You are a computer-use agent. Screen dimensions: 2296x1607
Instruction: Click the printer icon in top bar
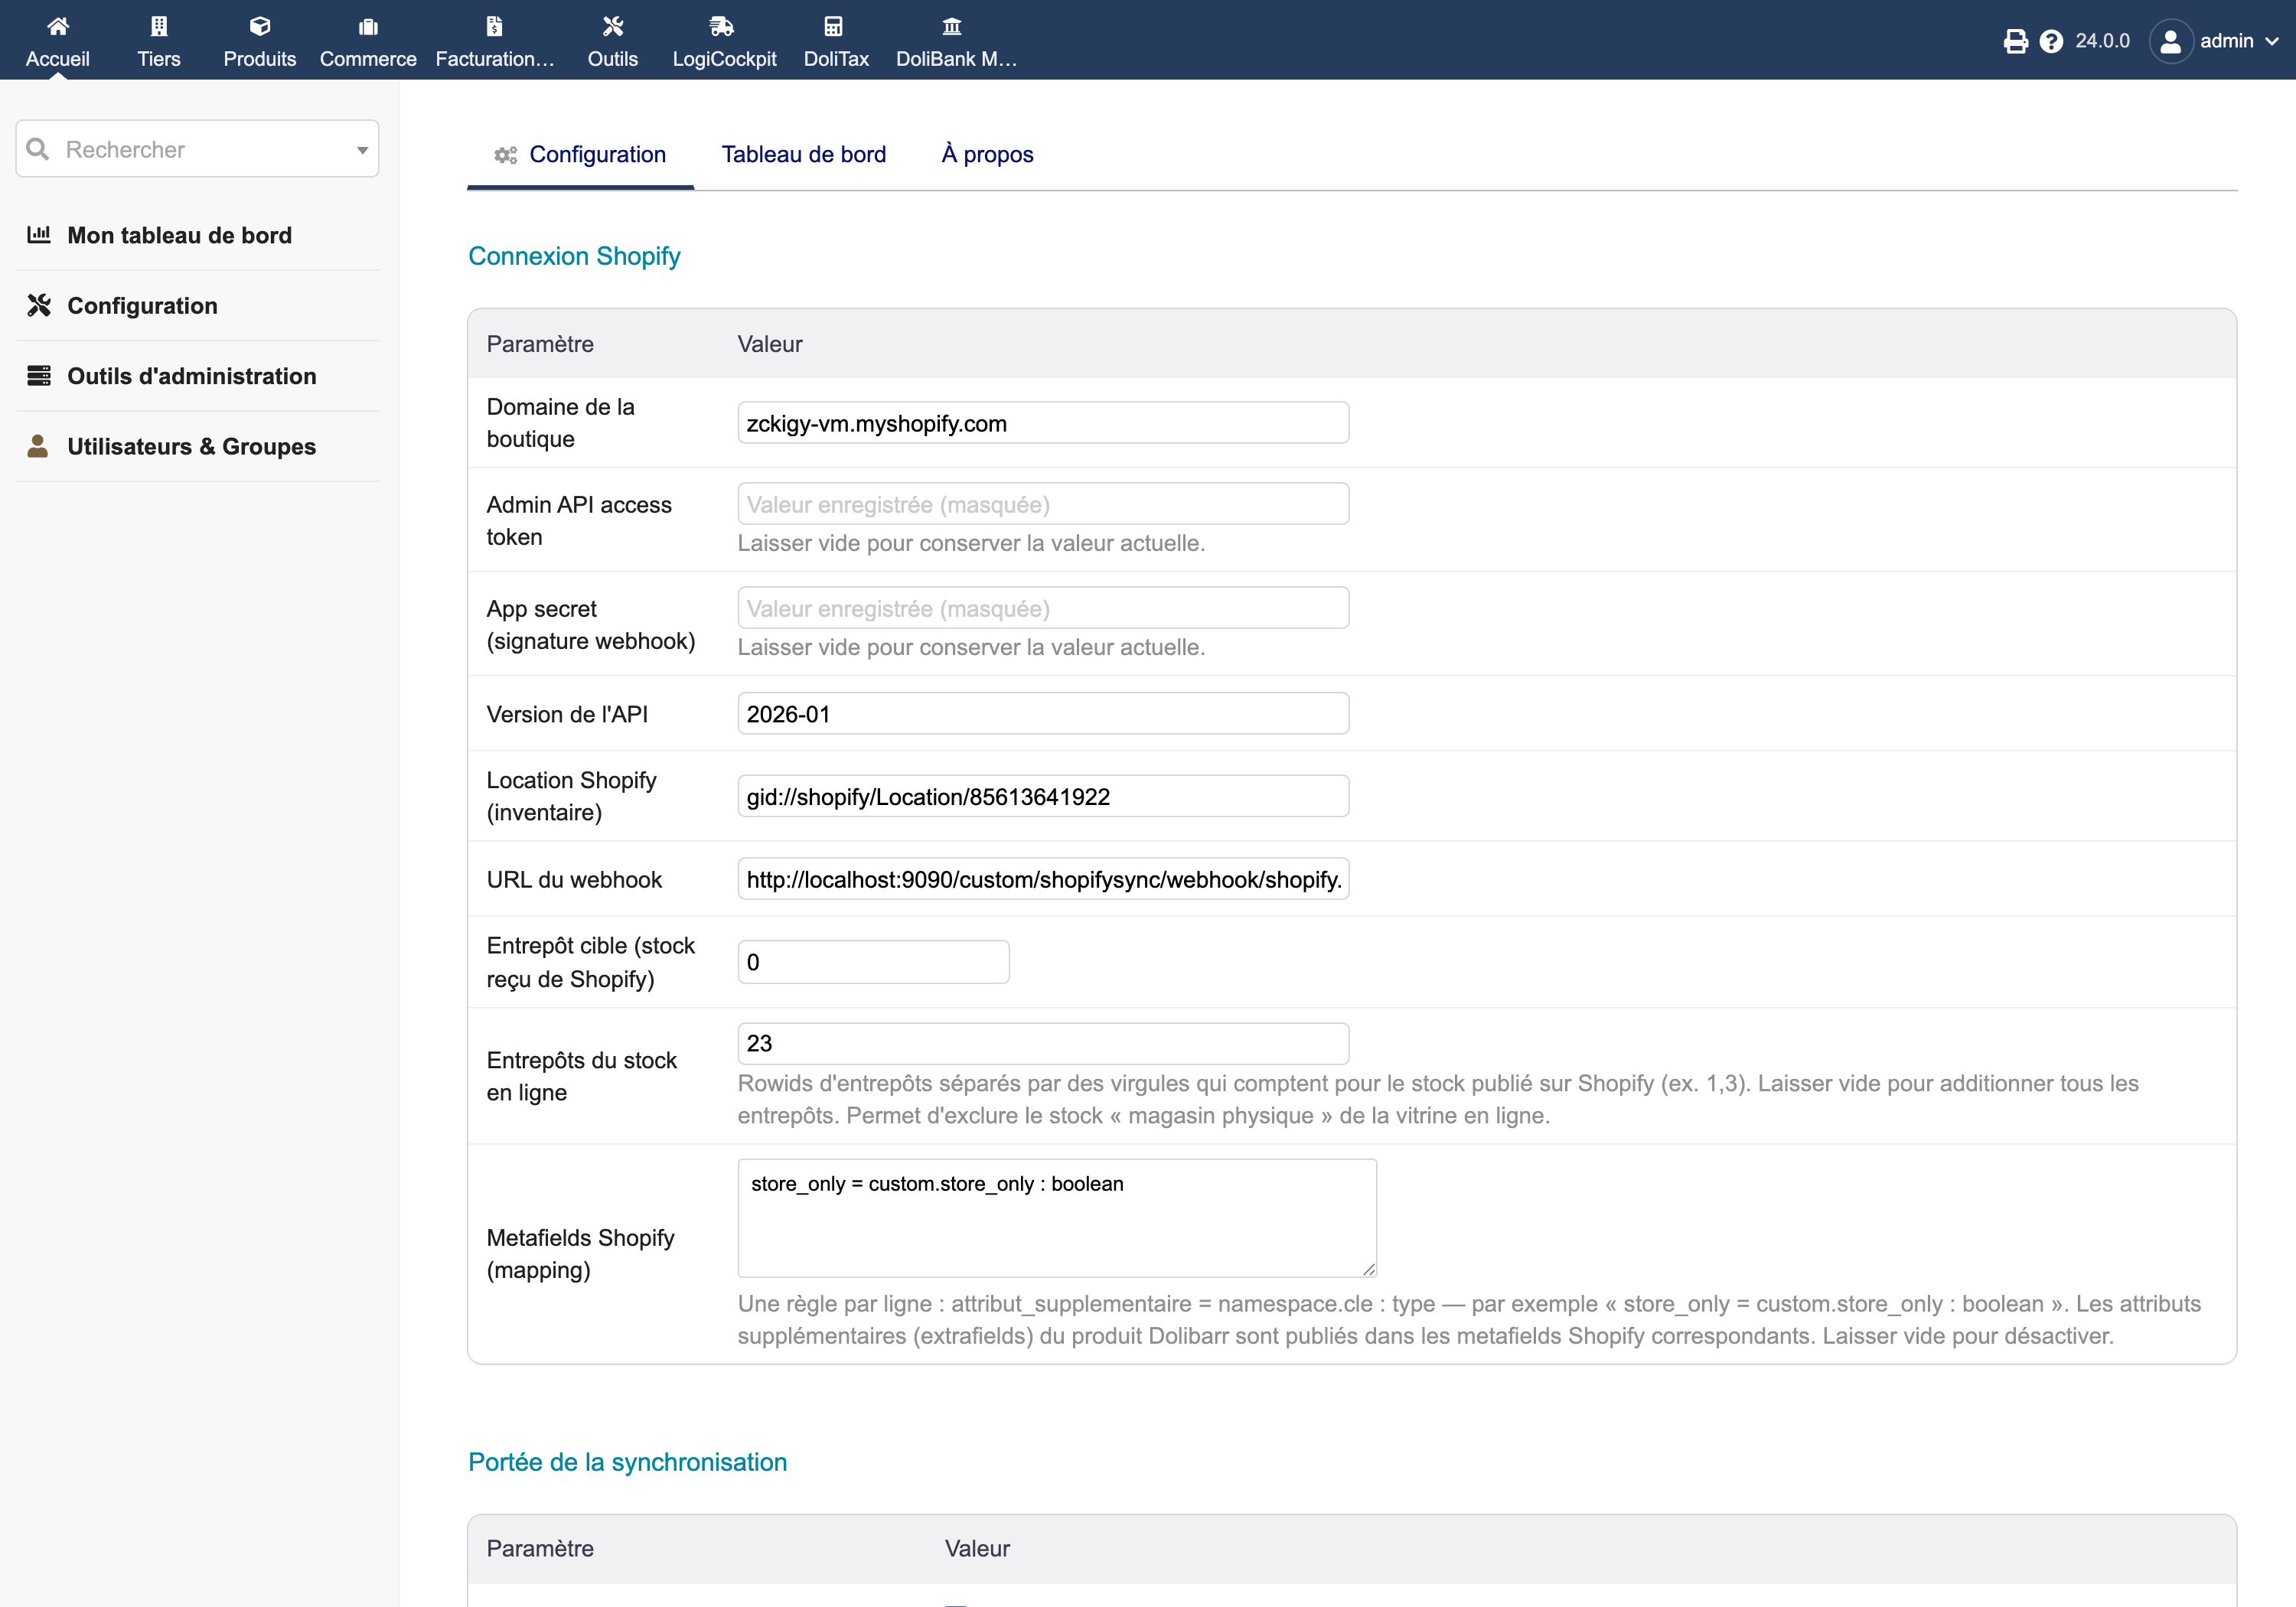(x=2016, y=41)
